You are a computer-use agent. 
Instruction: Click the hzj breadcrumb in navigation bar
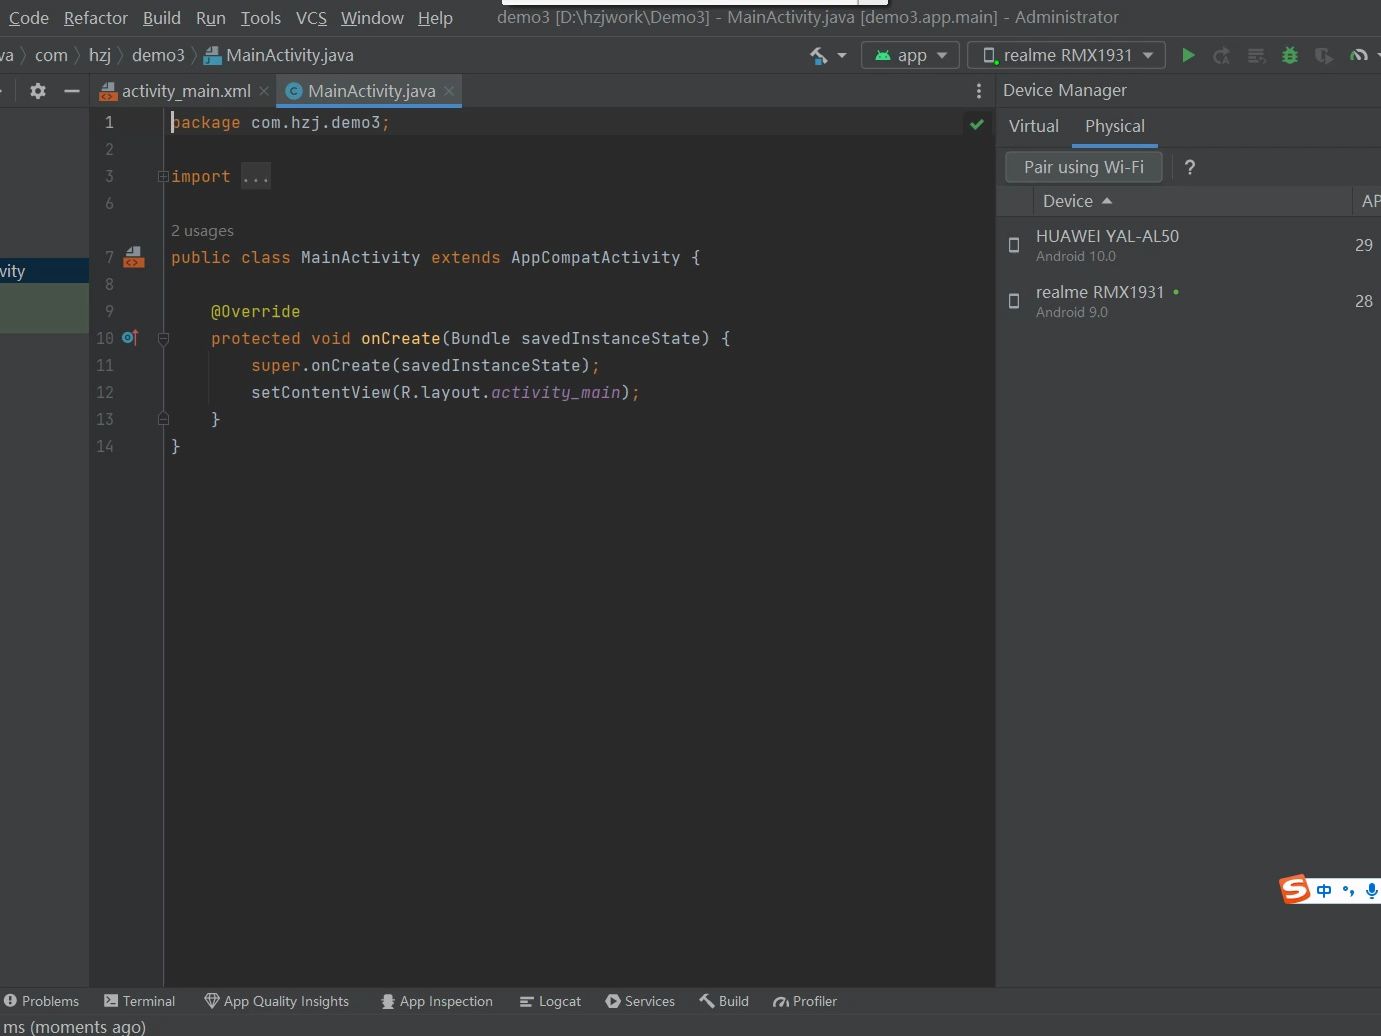(x=99, y=55)
